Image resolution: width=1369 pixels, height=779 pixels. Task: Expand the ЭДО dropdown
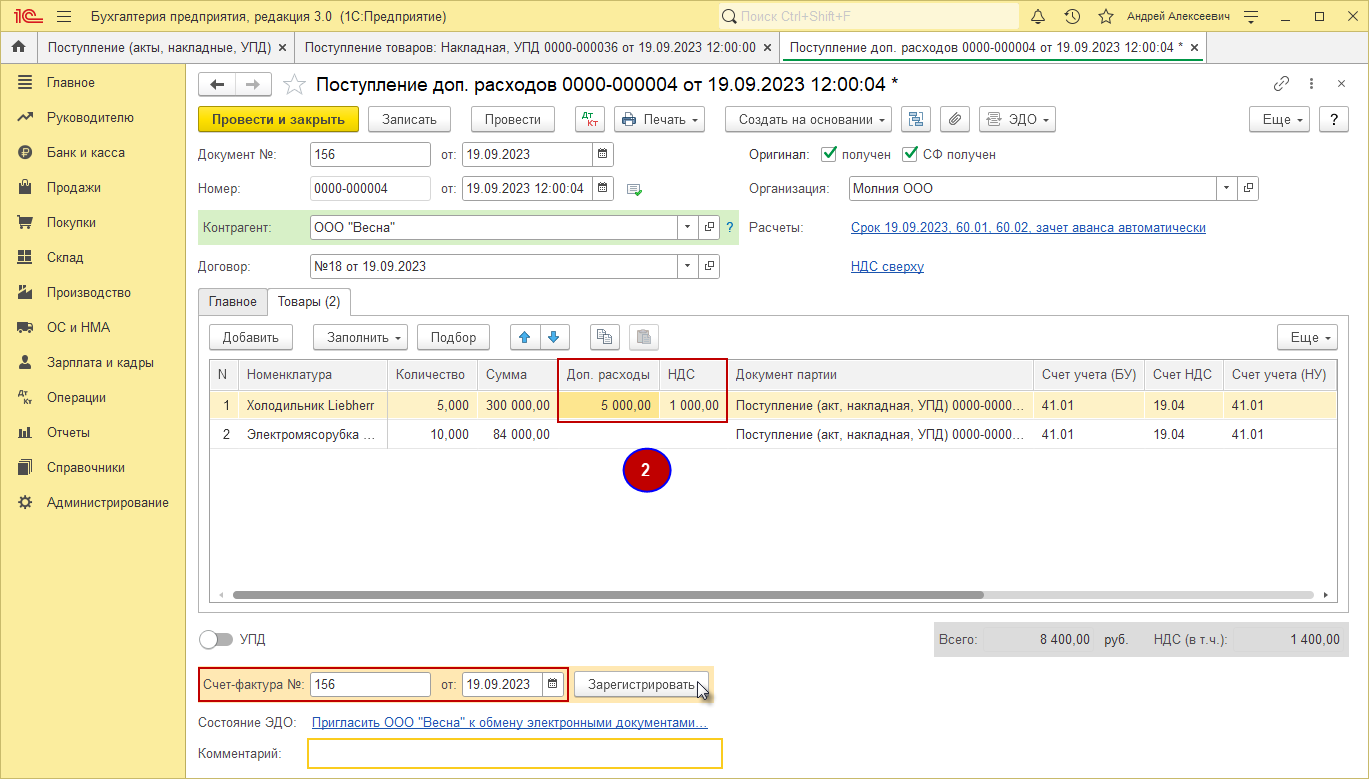tap(1017, 119)
